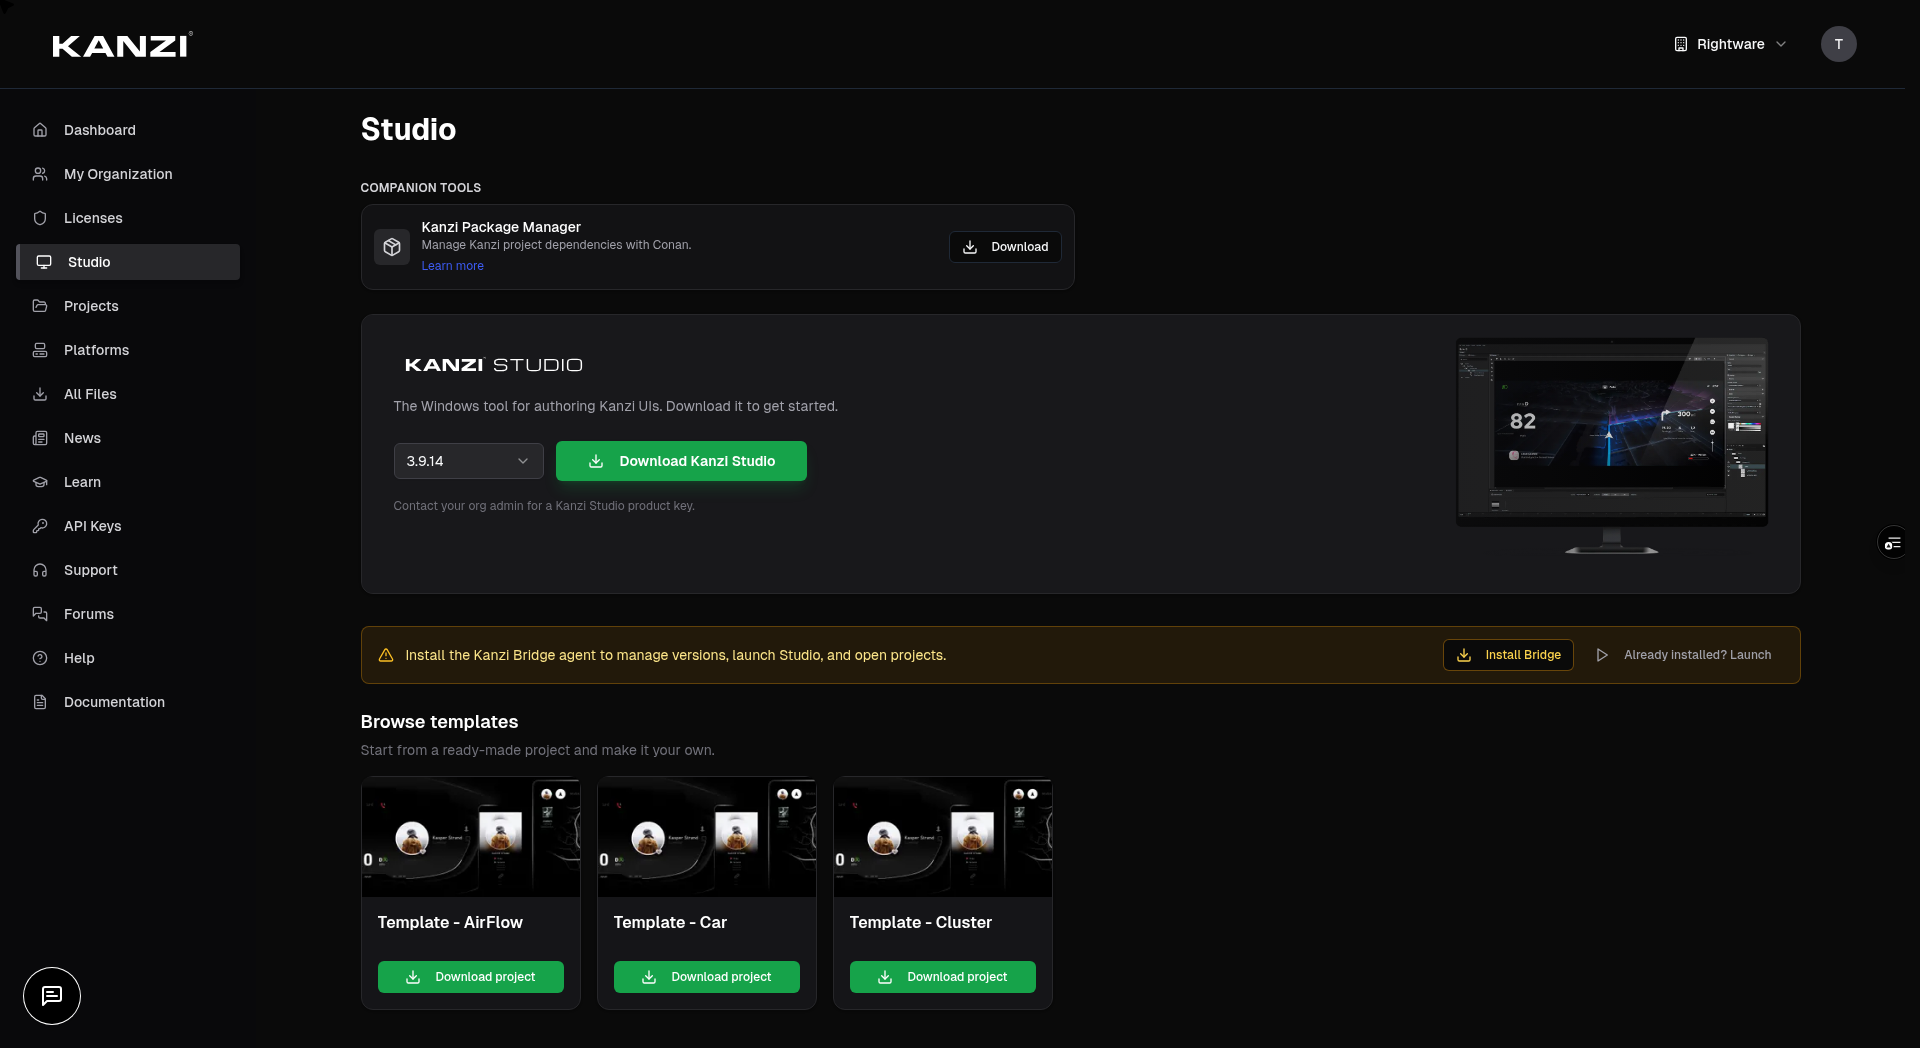Viewport: 1920px width, 1048px height.
Task: Click the user avatar T
Action: 1838,44
